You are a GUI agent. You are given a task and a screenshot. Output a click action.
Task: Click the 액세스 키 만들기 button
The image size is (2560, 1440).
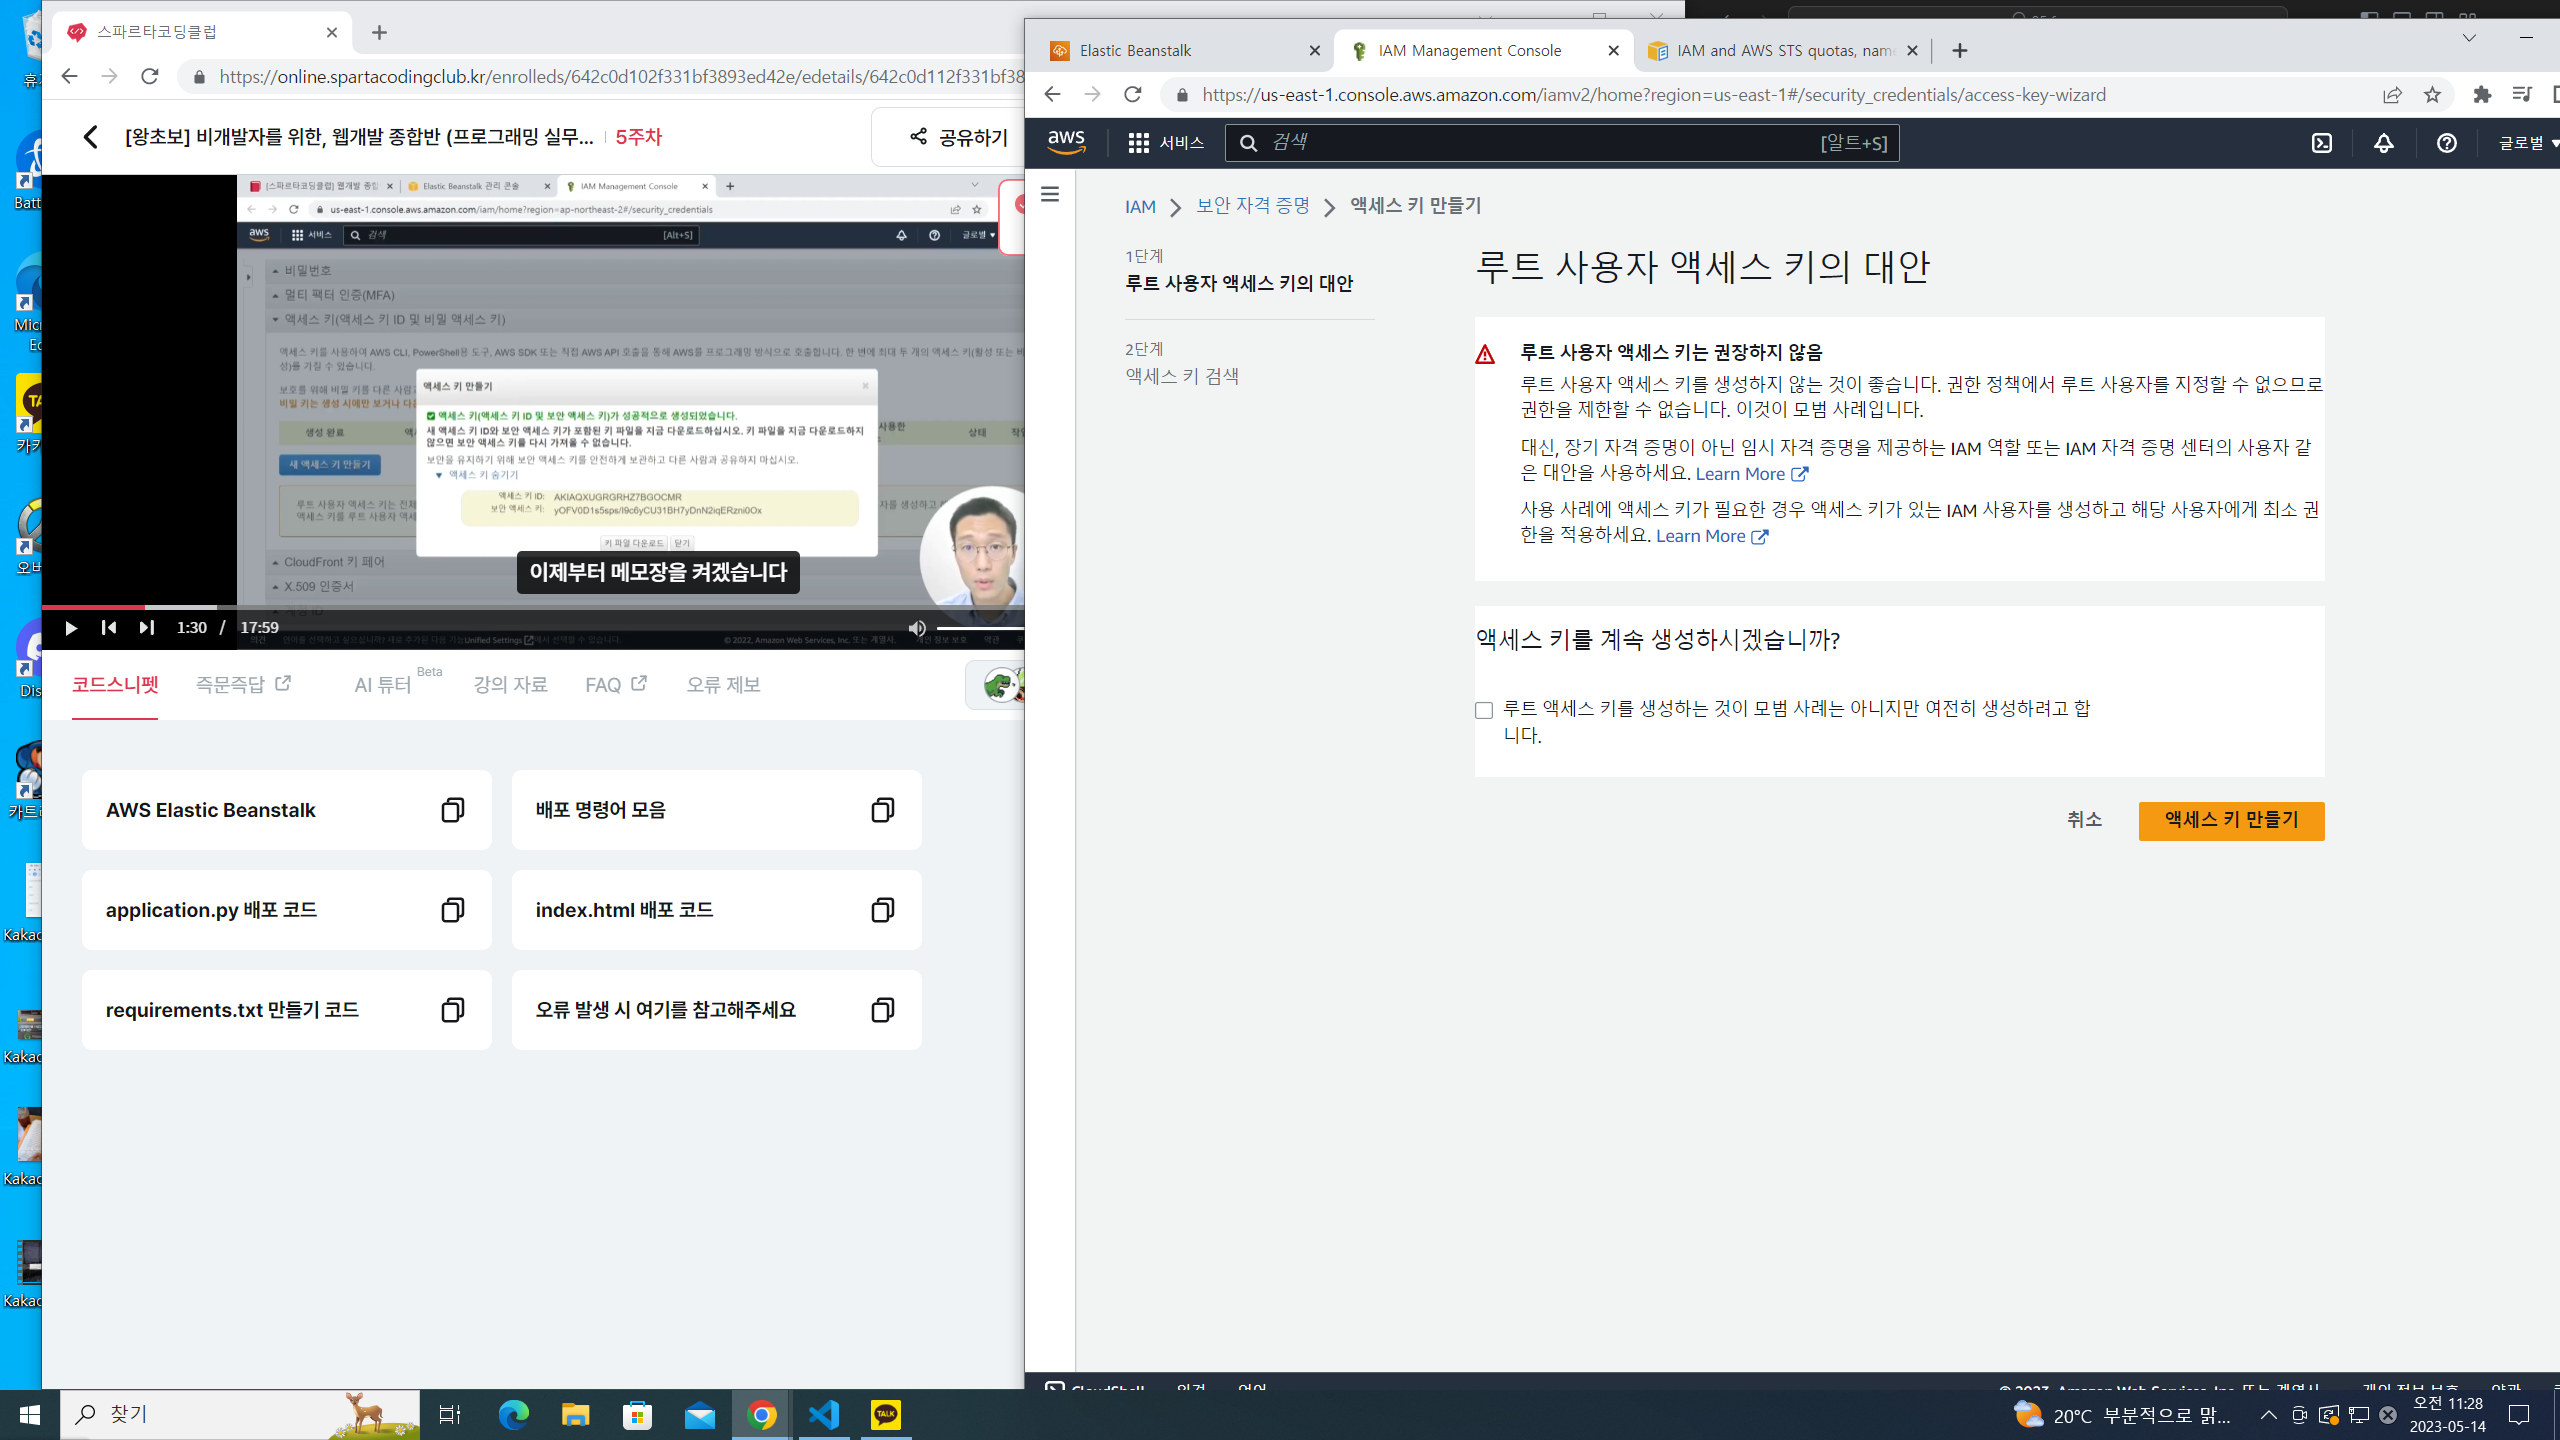(x=2231, y=821)
